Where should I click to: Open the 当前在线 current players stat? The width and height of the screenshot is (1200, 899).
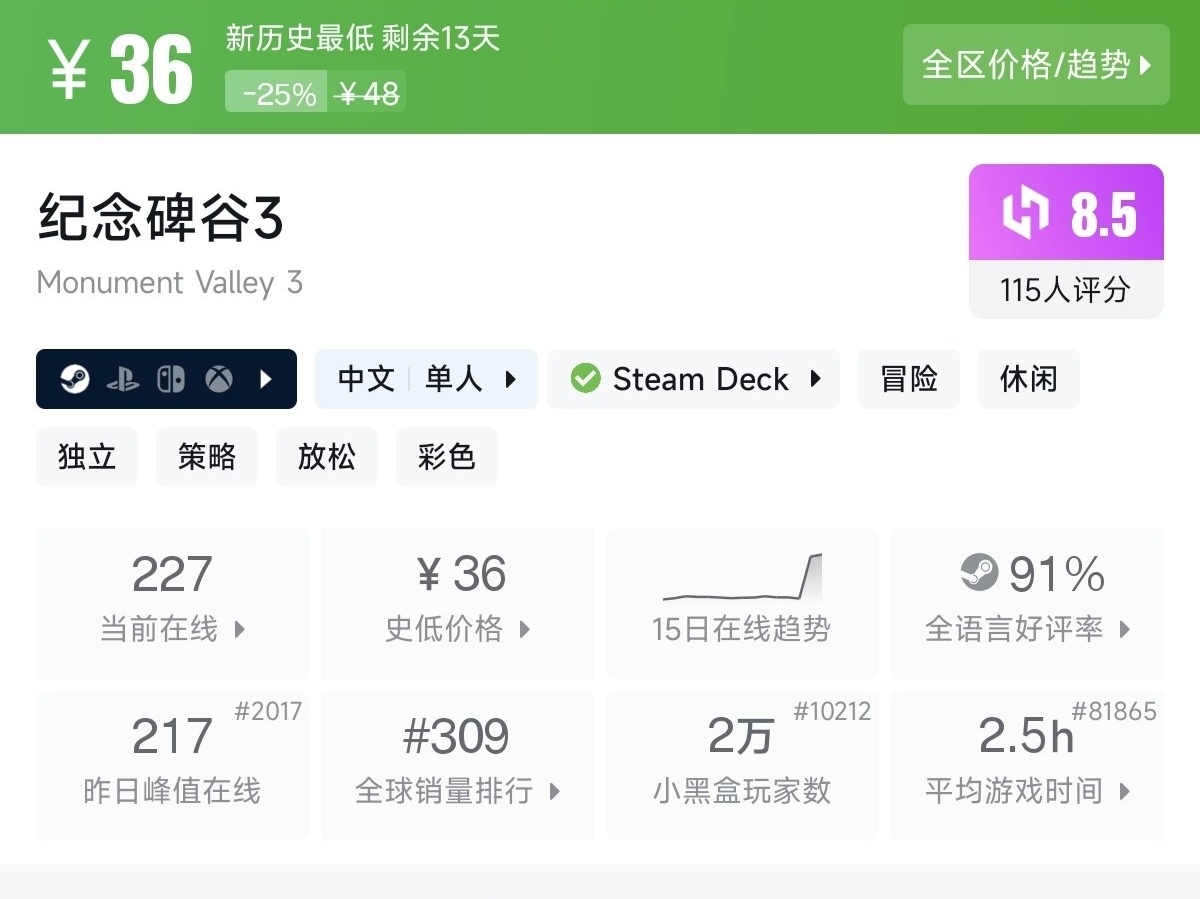pyautogui.click(x=172, y=603)
